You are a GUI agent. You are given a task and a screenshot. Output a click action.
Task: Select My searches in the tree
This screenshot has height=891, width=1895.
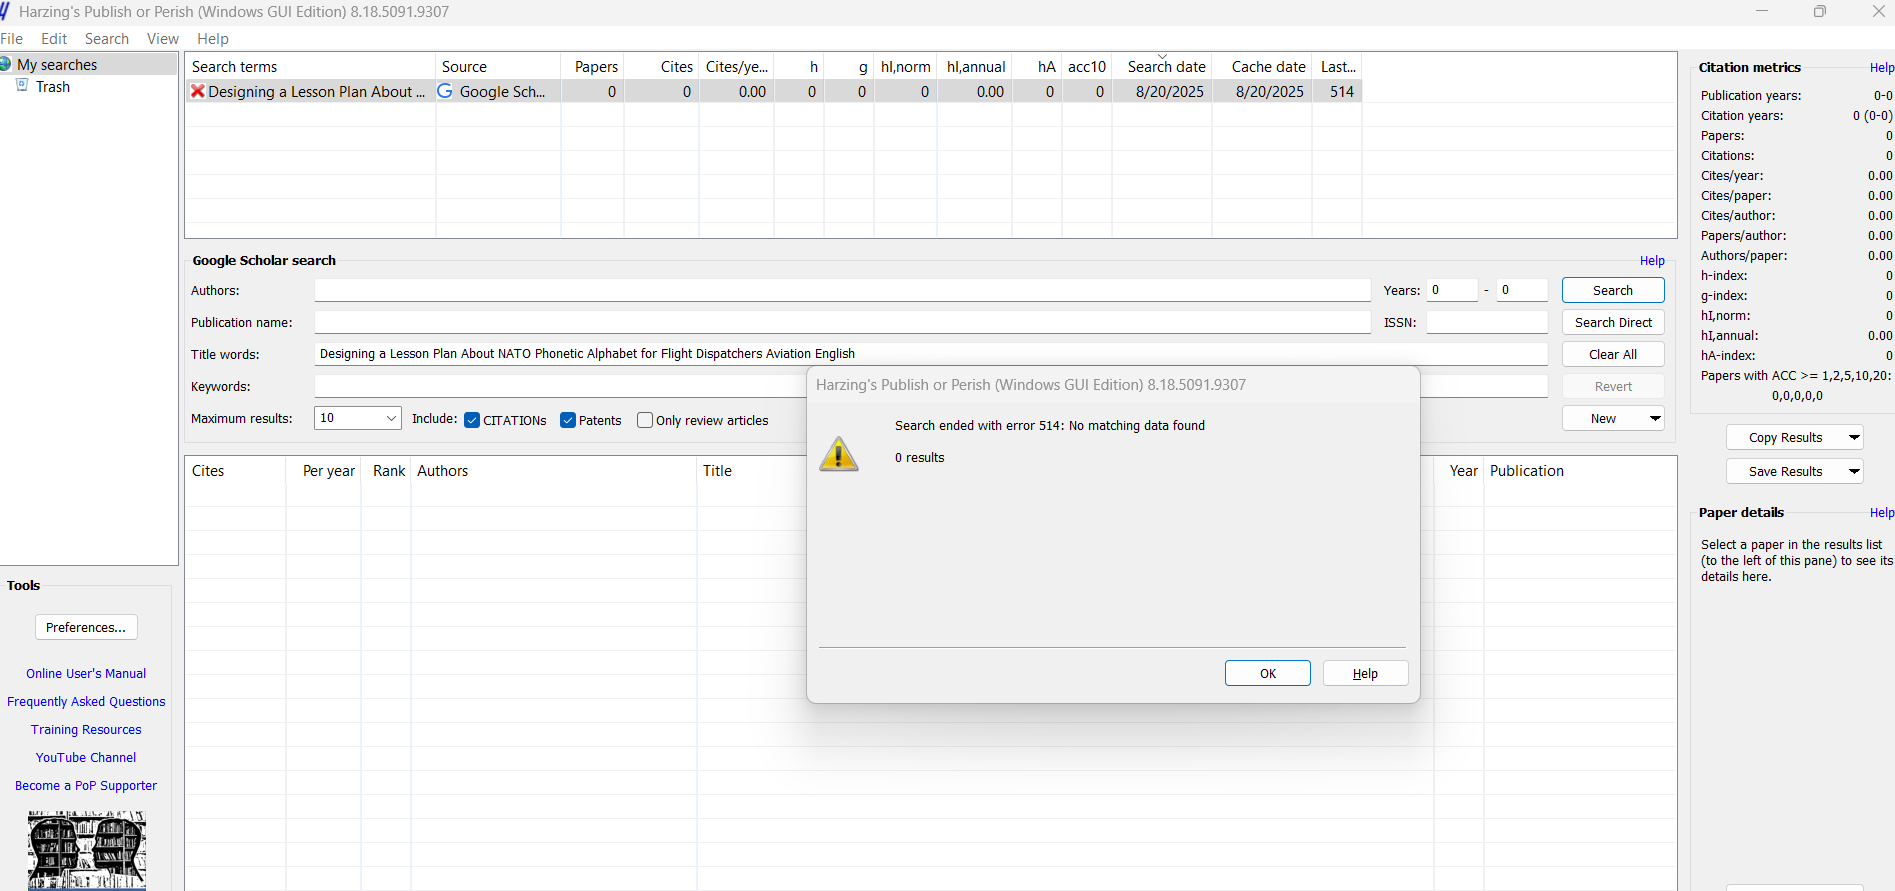click(57, 65)
